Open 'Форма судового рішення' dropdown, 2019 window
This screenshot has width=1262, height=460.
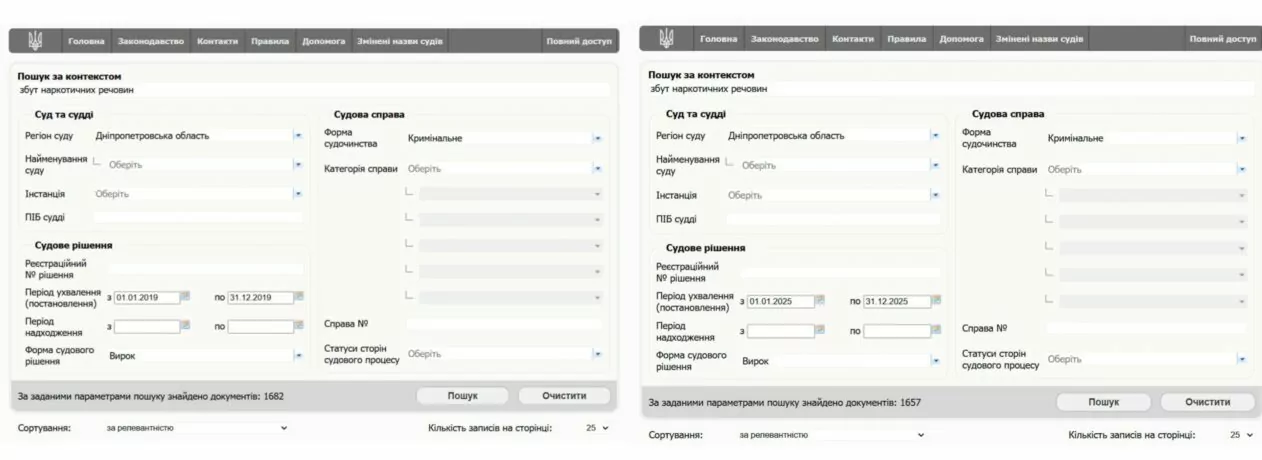[x=297, y=355]
